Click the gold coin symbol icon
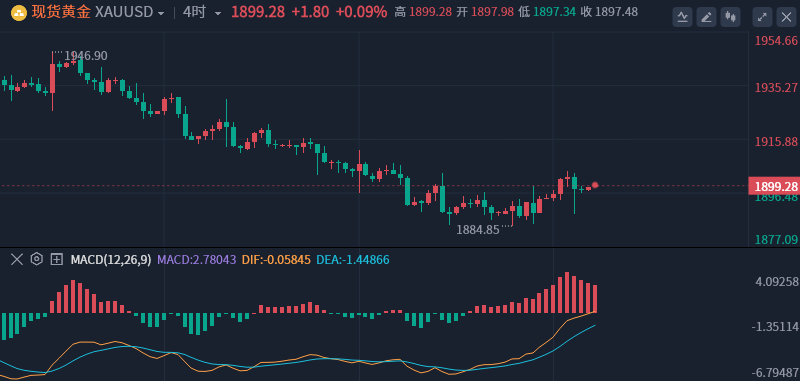The width and height of the screenshot is (800, 381). click(19, 13)
